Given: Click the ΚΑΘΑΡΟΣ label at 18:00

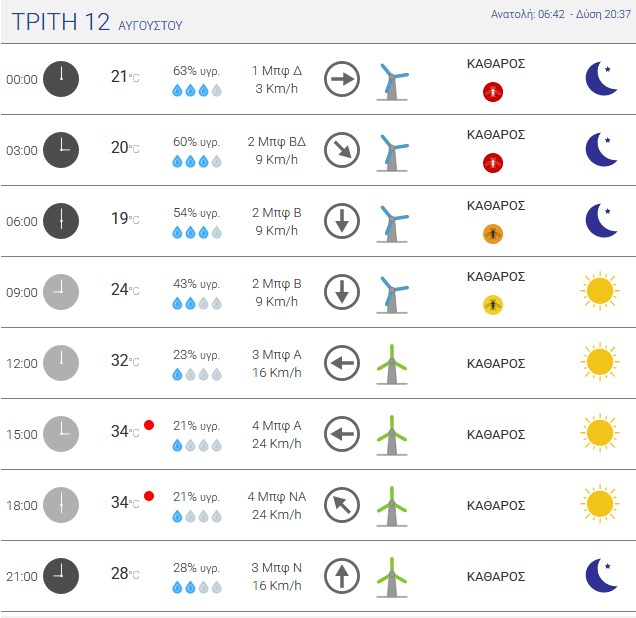Looking at the screenshot, I should coord(496,506).
